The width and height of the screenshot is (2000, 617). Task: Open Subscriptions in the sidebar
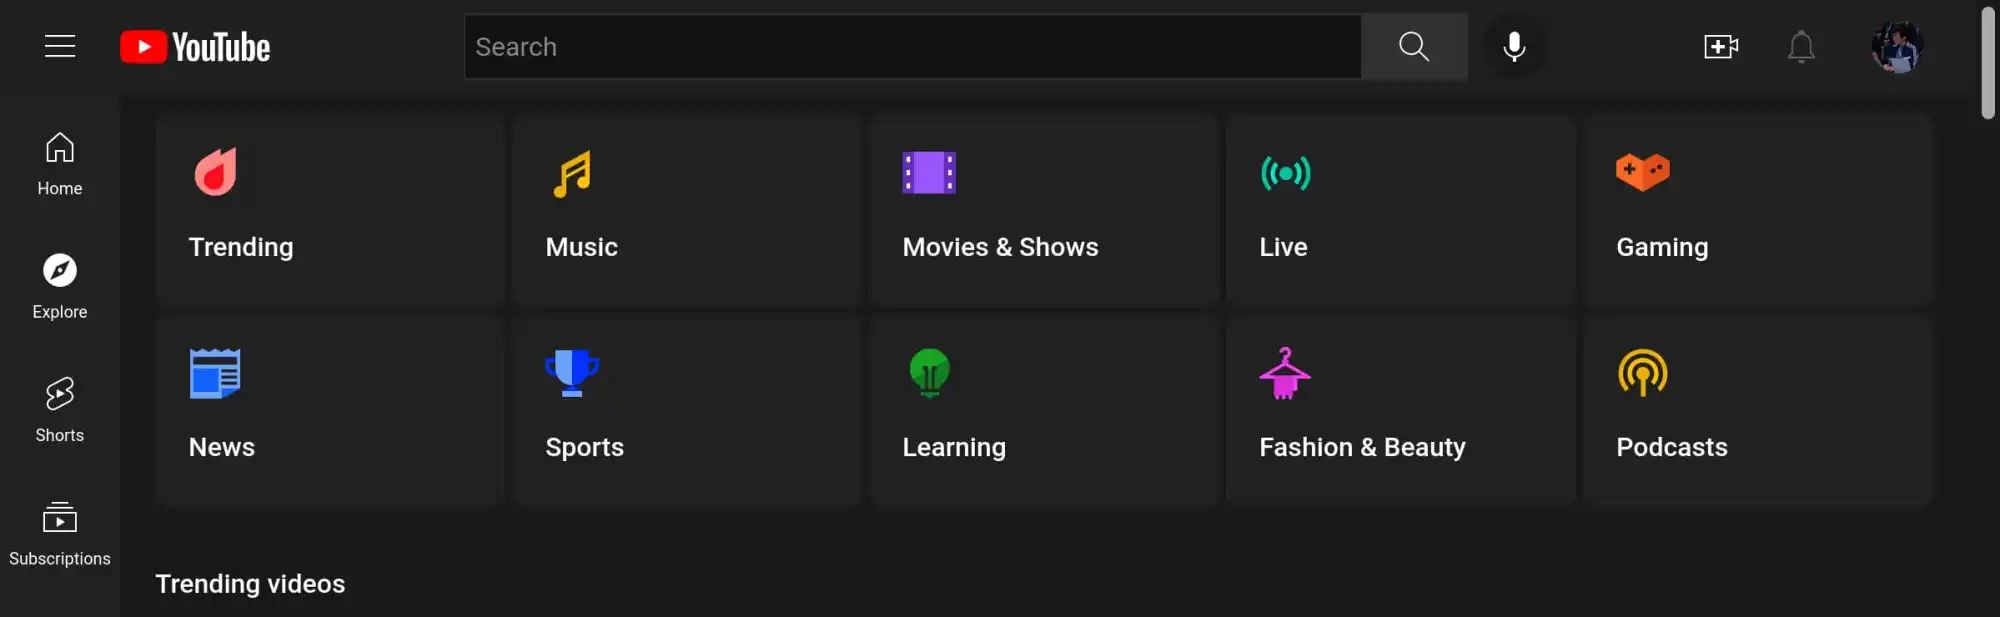[60, 534]
